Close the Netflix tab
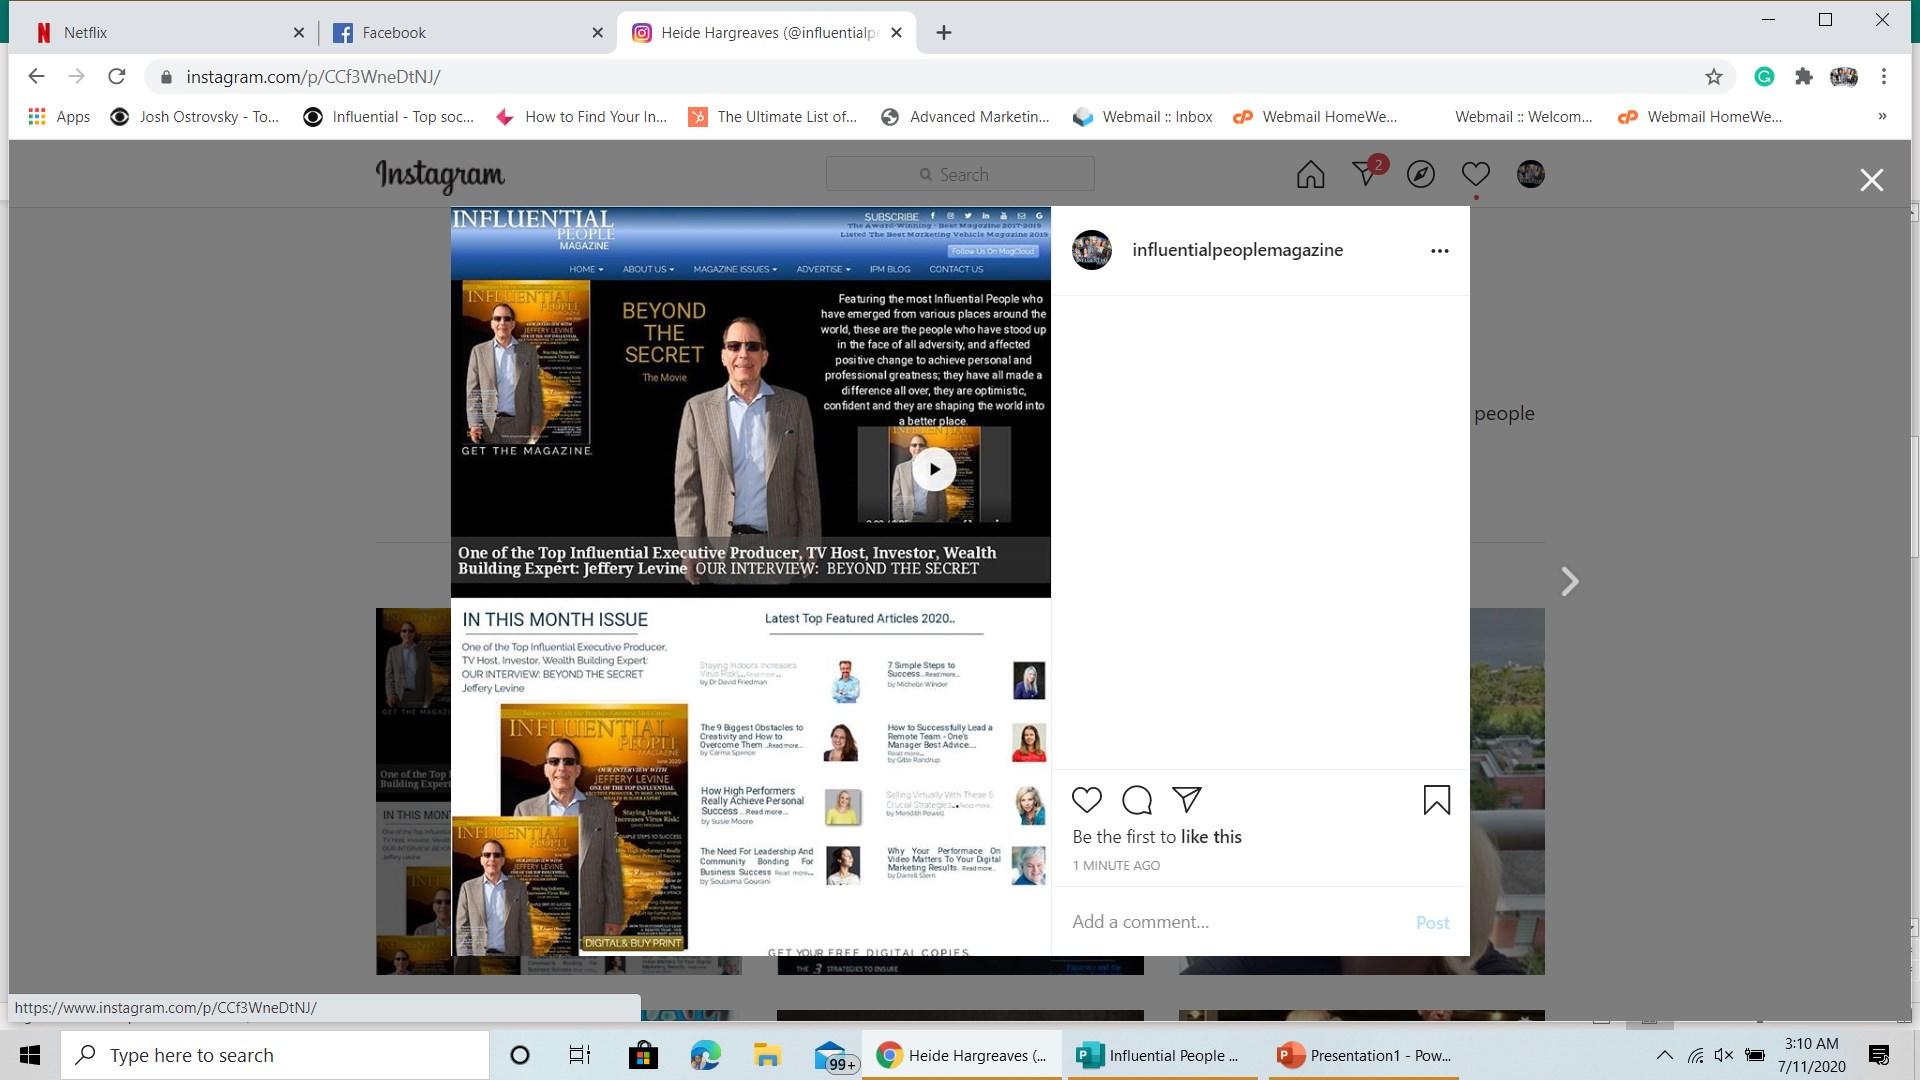This screenshot has width=1920, height=1080. click(298, 33)
